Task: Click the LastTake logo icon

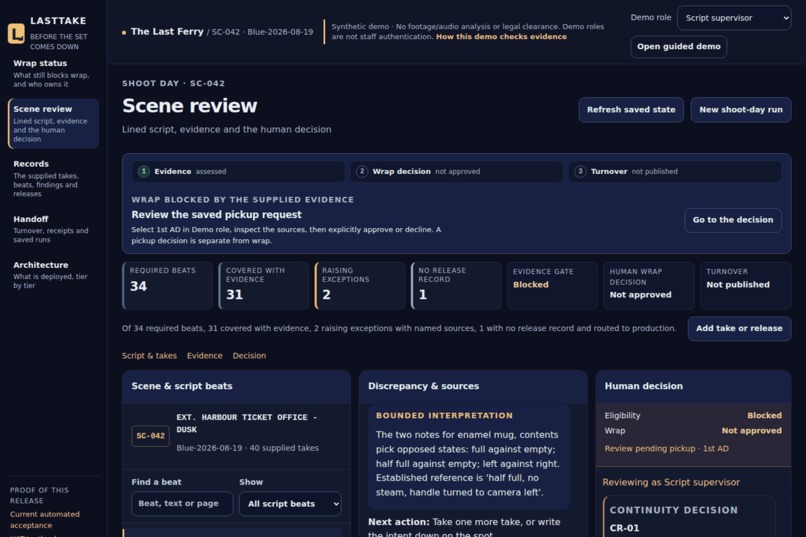Action: coord(16,33)
